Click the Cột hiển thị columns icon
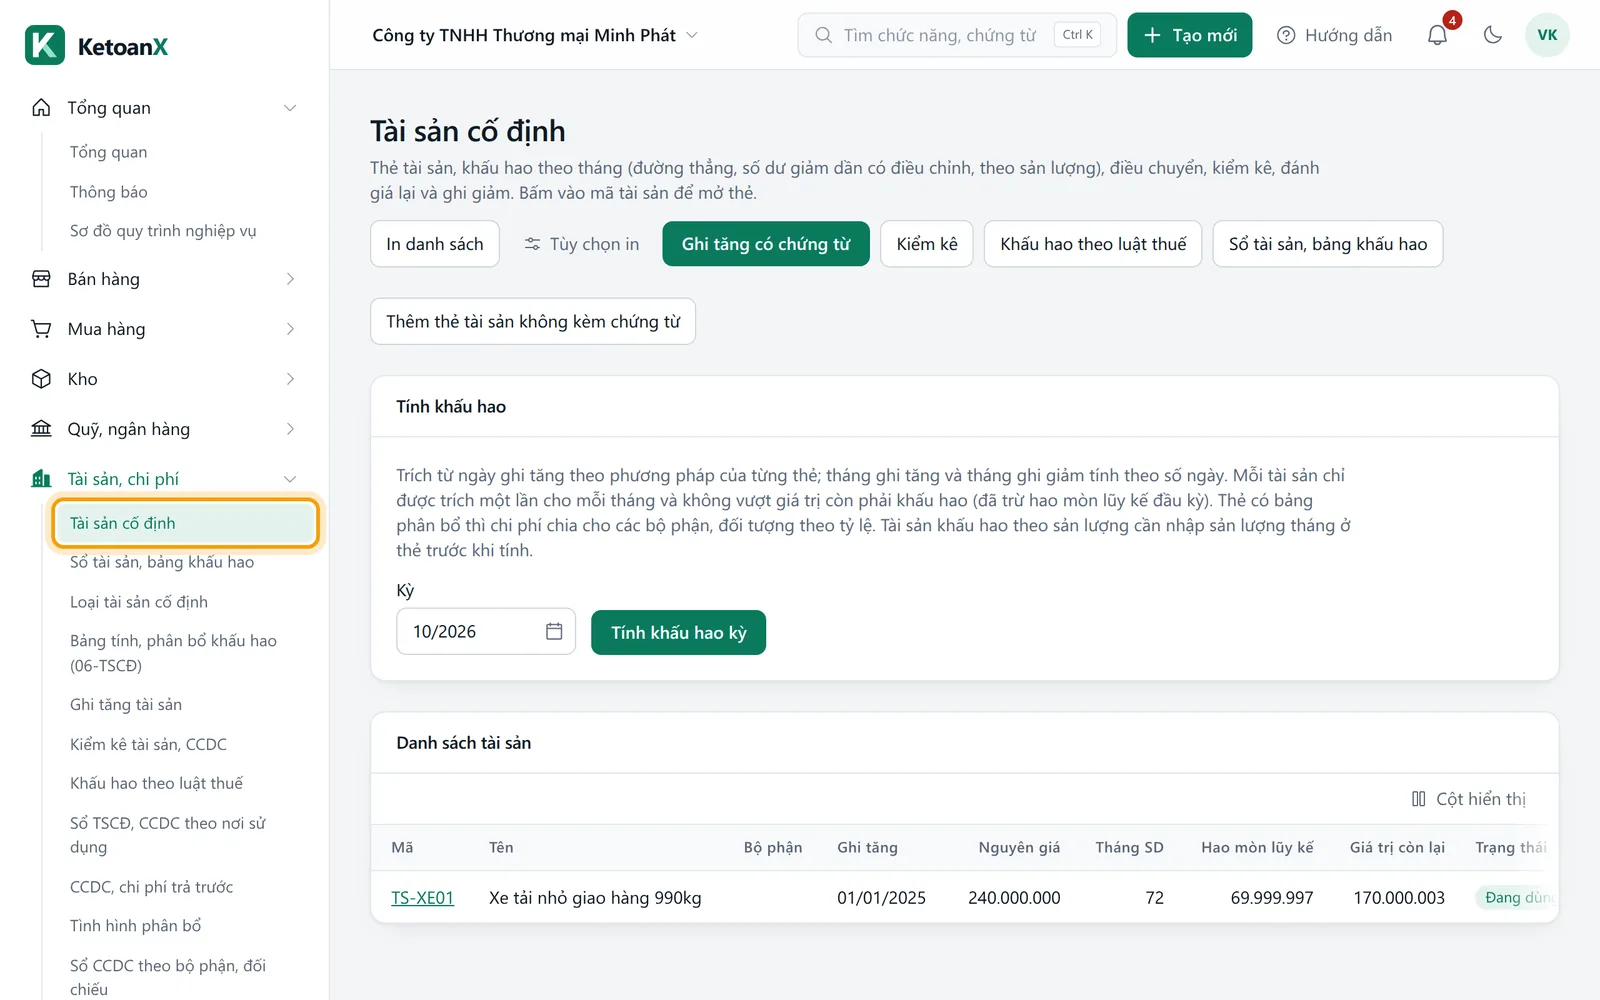This screenshot has height=1000, width=1600. pyautogui.click(x=1418, y=799)
